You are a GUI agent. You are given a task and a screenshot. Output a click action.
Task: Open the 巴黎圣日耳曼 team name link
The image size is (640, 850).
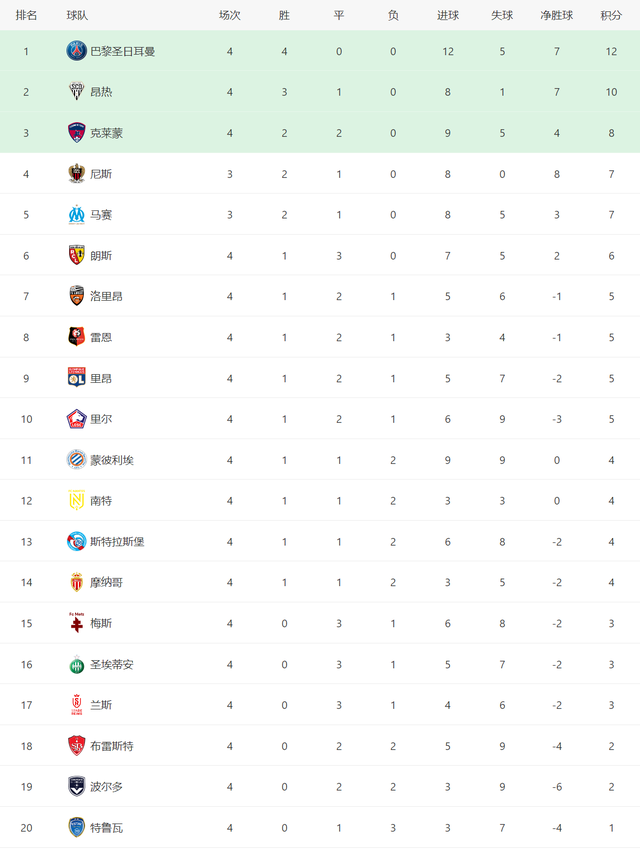(122, 51)
